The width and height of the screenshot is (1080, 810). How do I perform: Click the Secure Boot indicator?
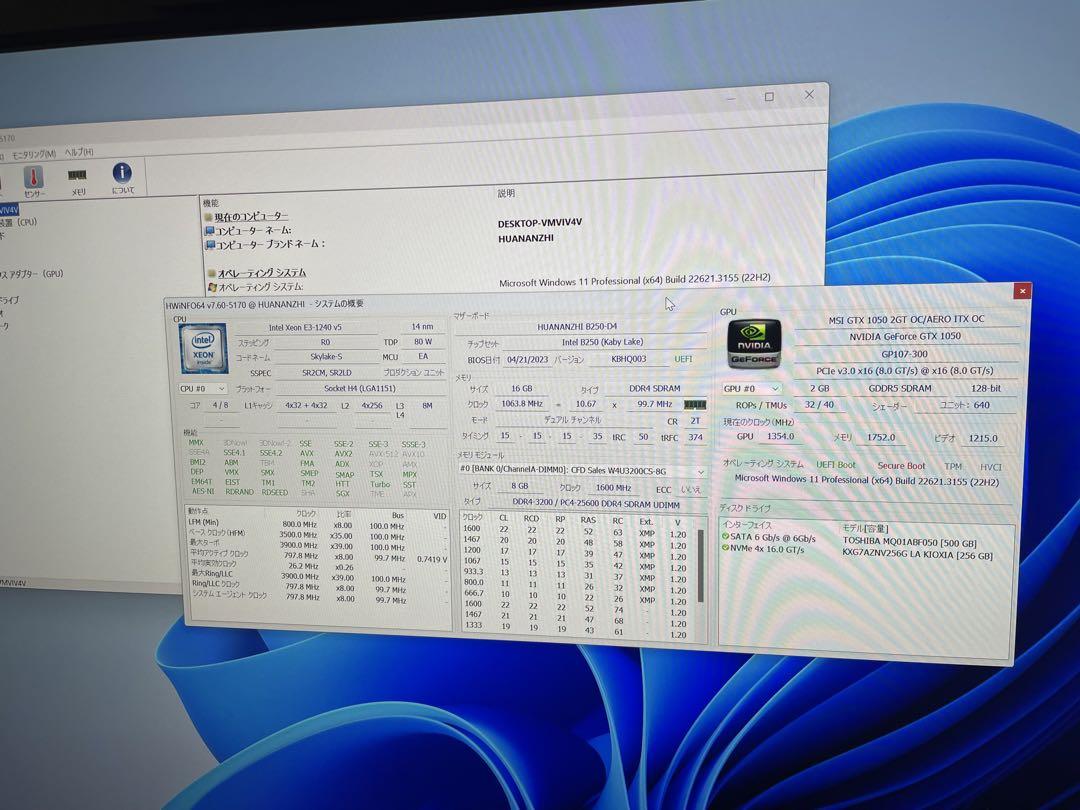tap(901, 466)
